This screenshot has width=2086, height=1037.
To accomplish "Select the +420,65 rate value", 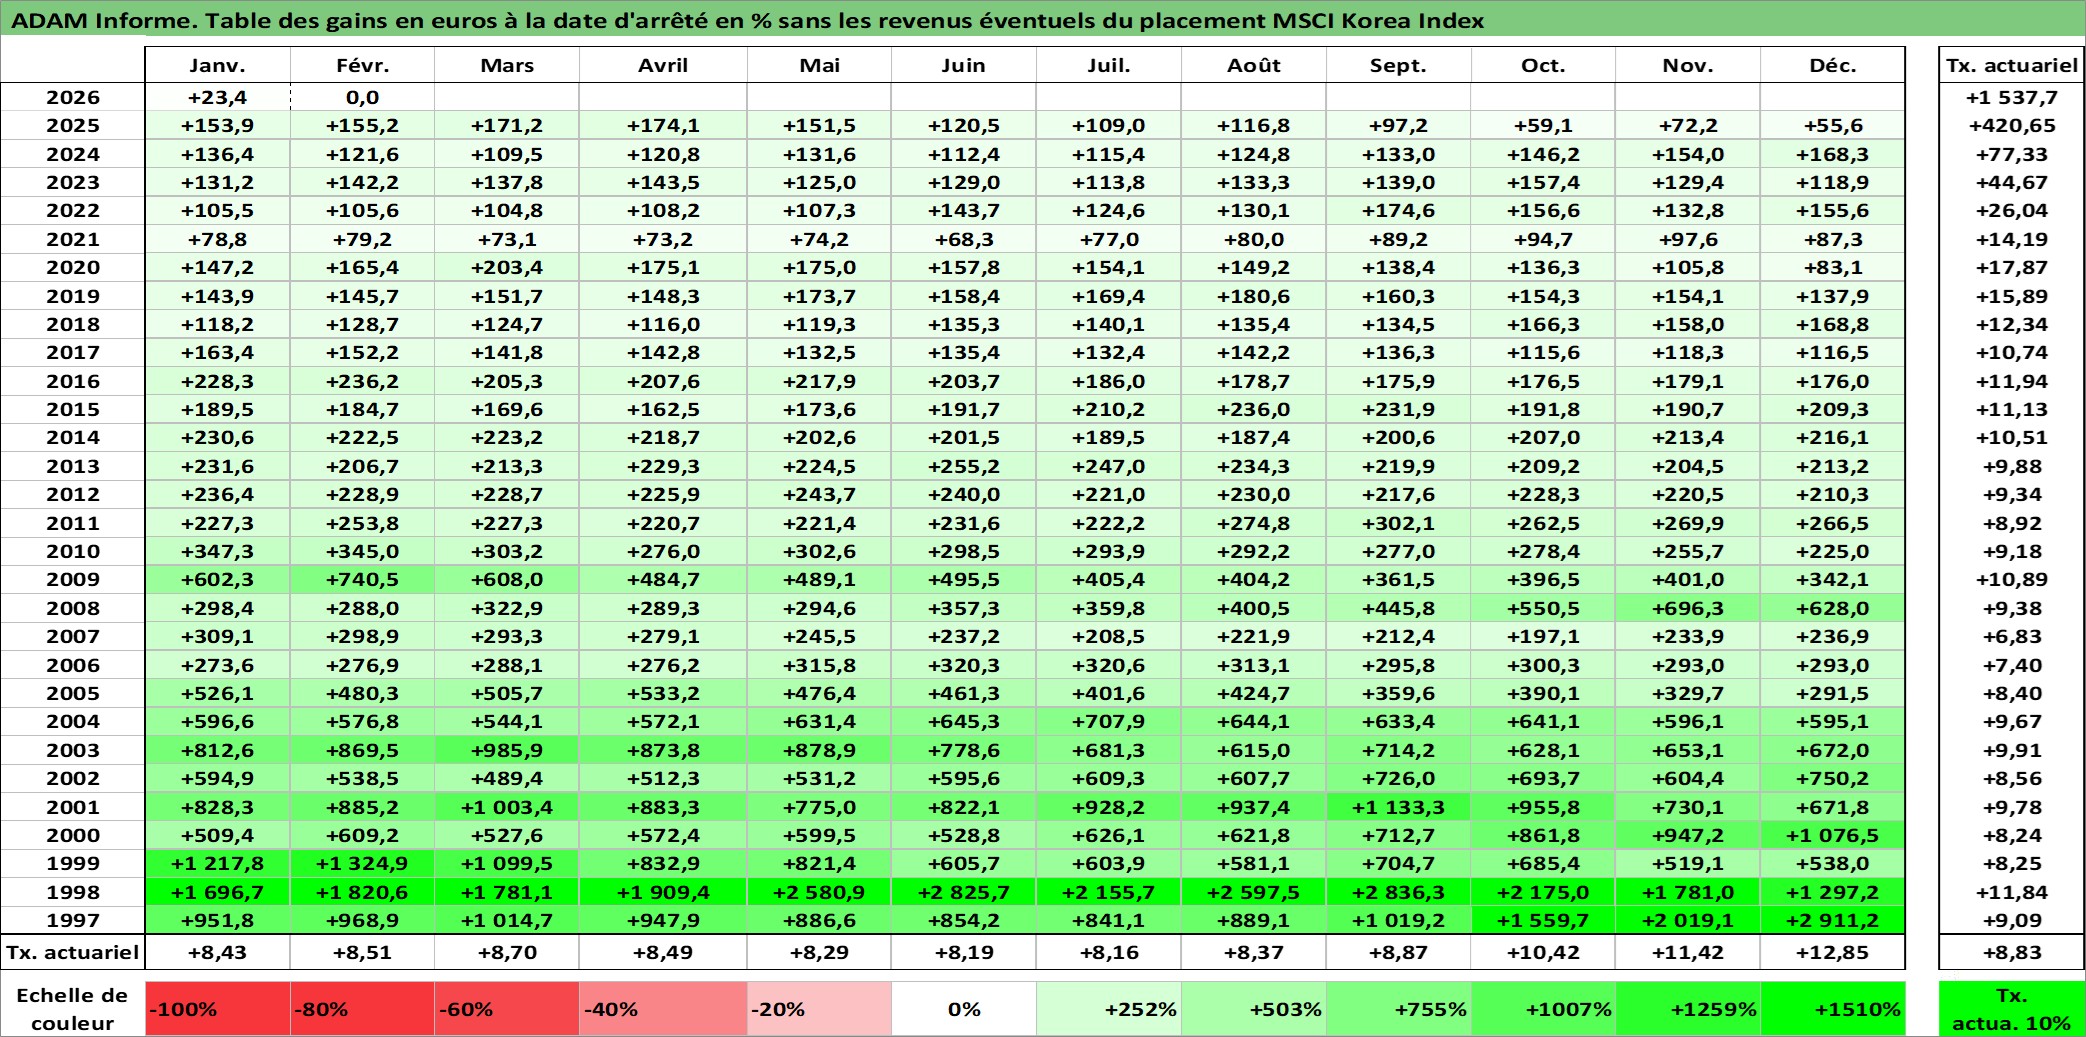I will coord(2012,125).
